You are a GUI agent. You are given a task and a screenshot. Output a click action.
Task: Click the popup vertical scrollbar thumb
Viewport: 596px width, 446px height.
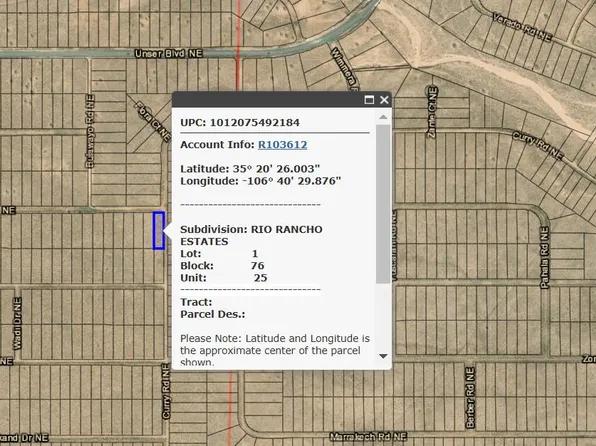pos(383,204)
